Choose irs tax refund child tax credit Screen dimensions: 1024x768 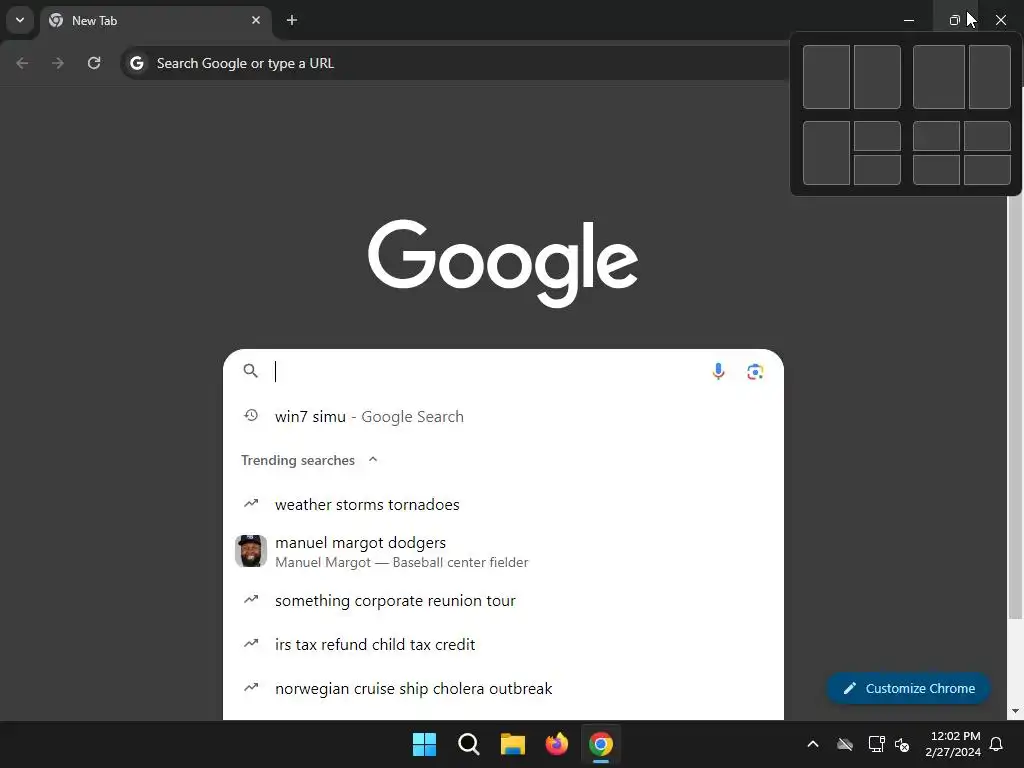[503, 645]
